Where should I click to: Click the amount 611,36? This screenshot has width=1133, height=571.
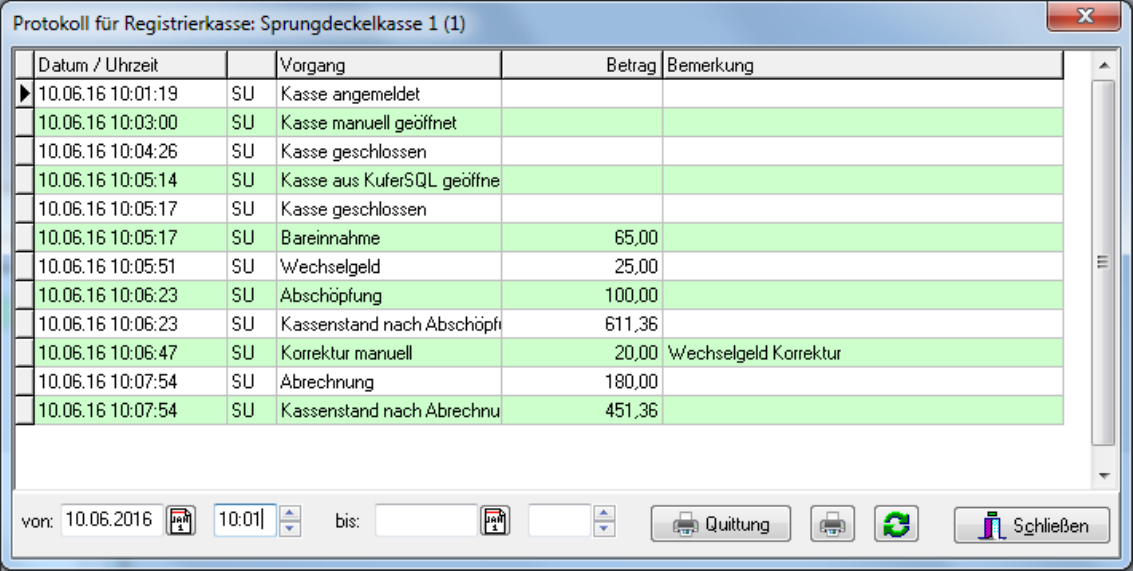632,325
